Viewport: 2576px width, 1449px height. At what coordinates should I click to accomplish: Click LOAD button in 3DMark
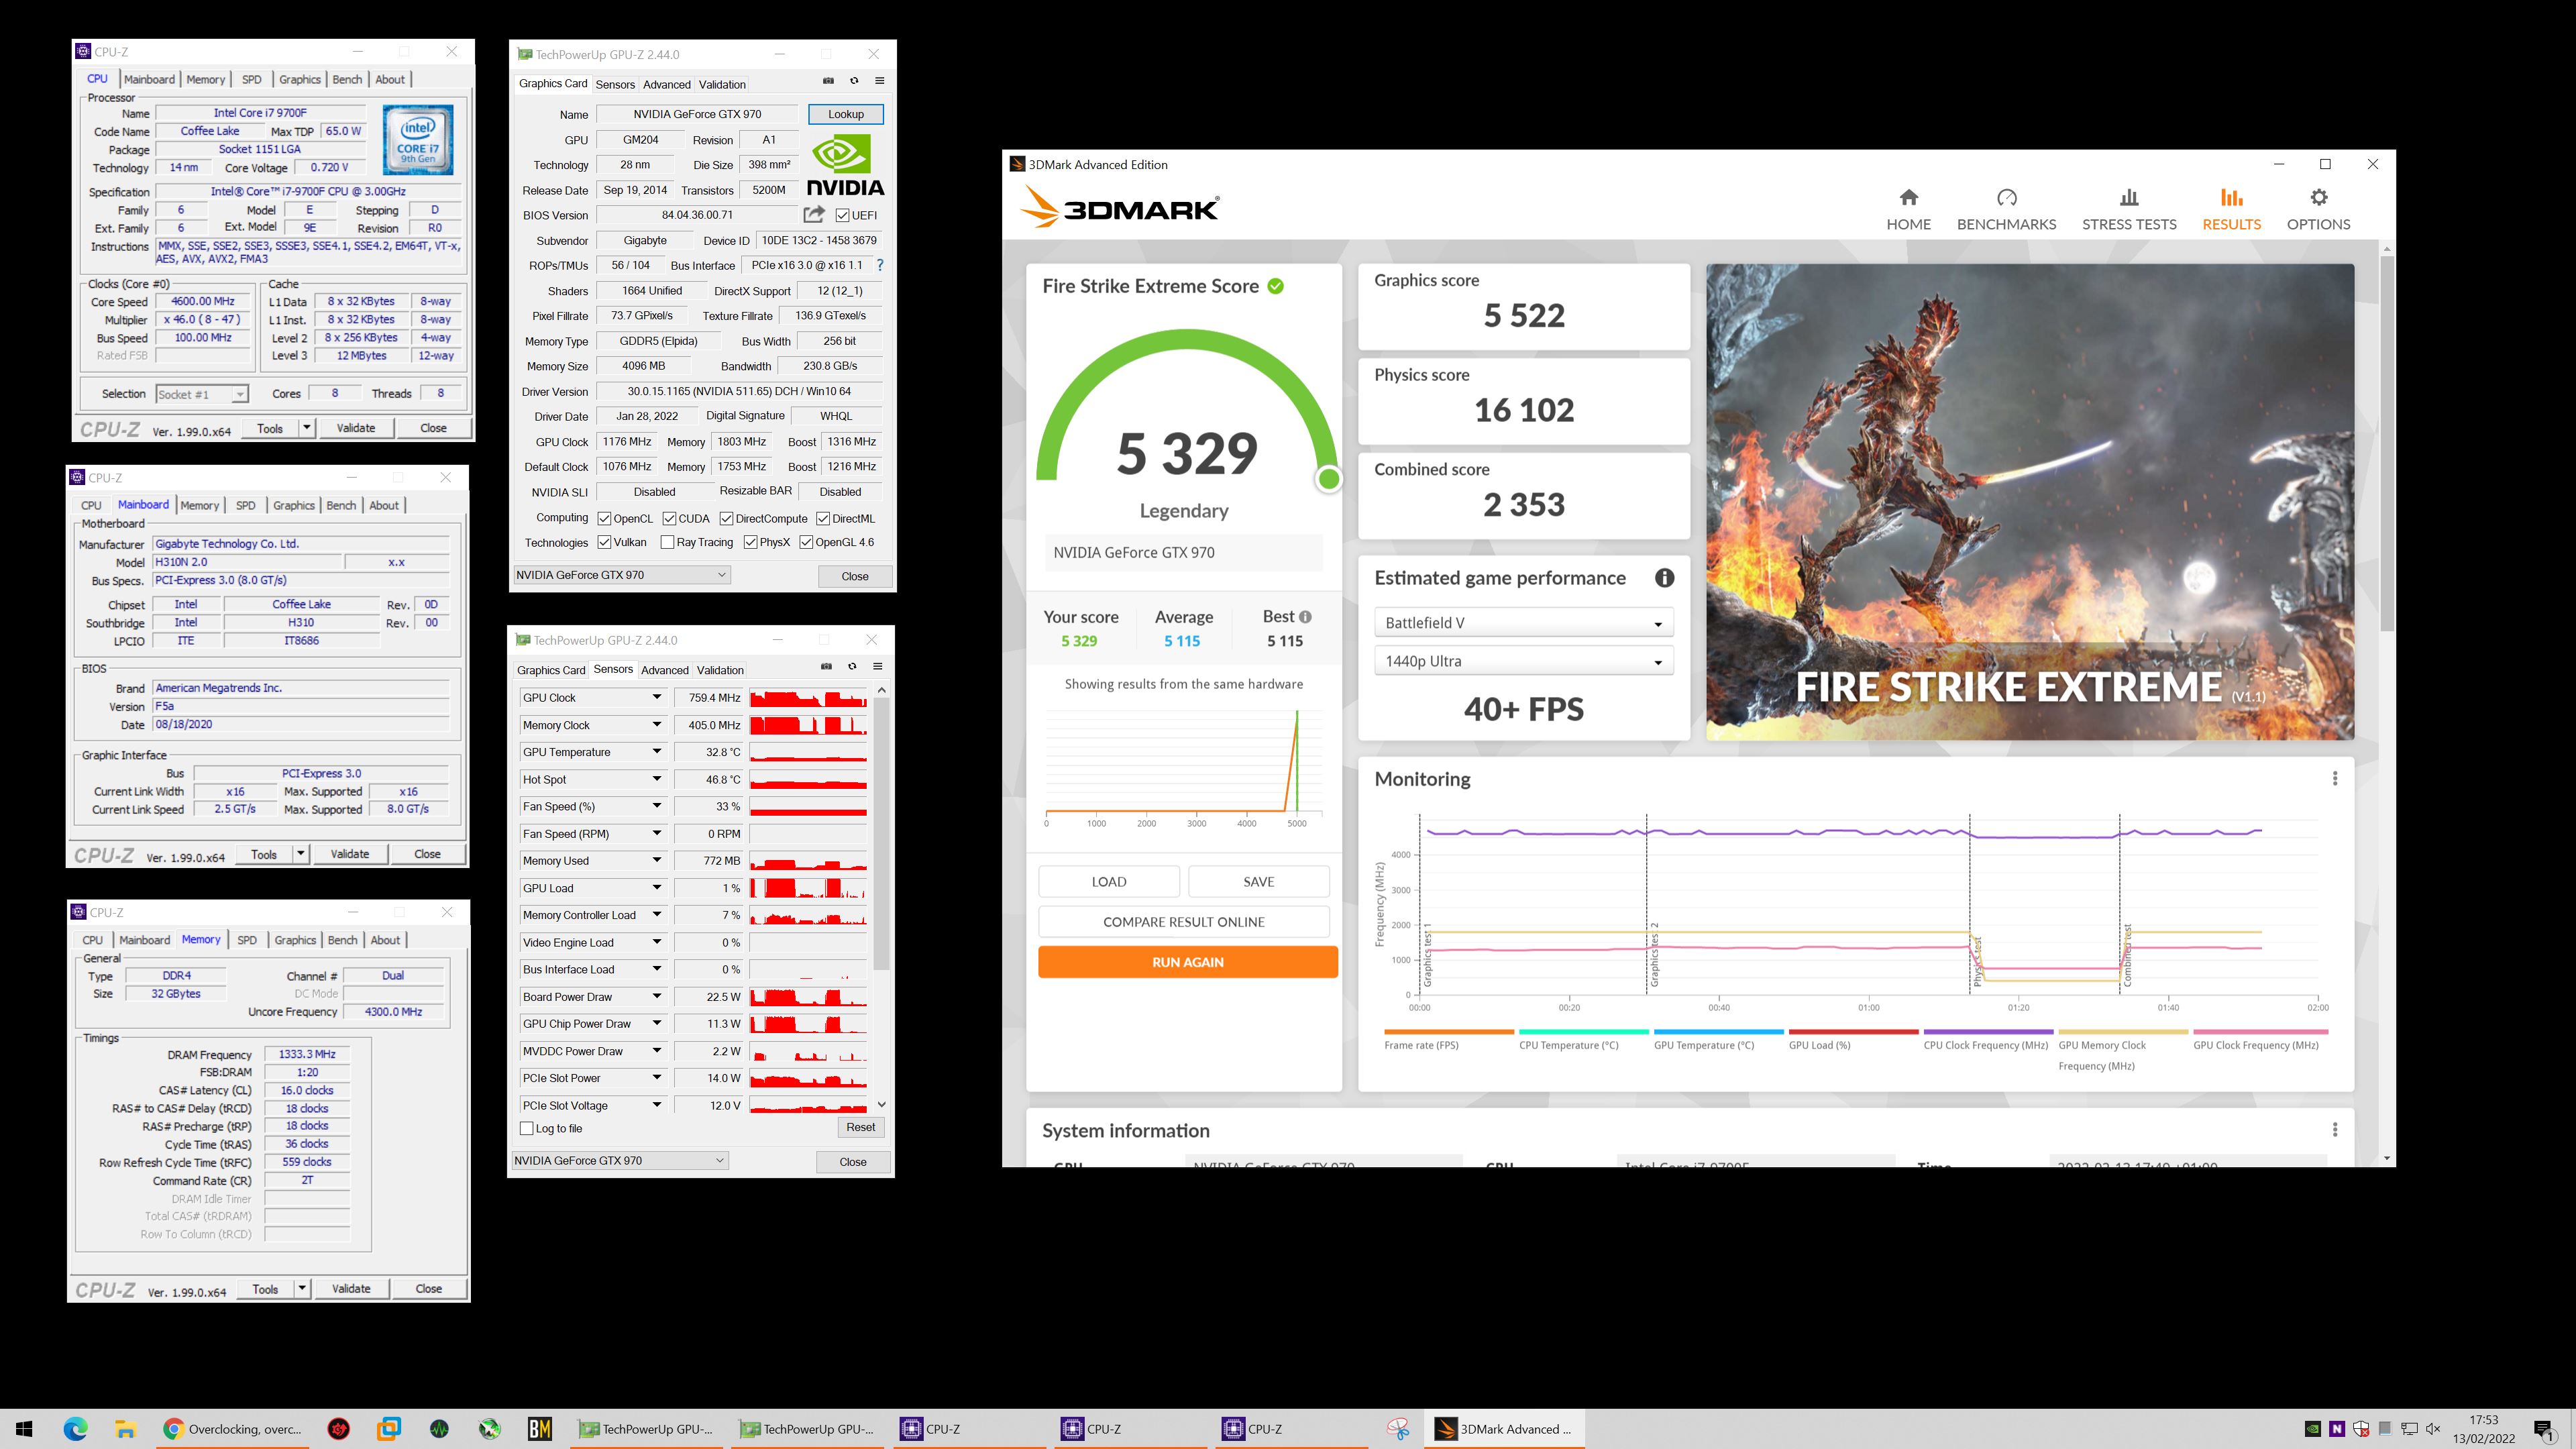(1109, 882)
